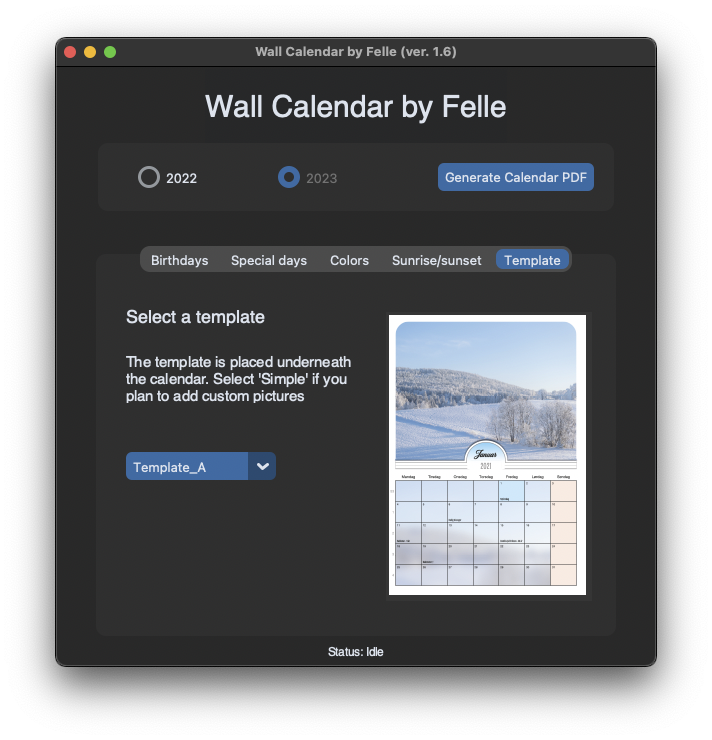Select the 2022 year radio button
712x740 pixels.
tap(149, 178)
